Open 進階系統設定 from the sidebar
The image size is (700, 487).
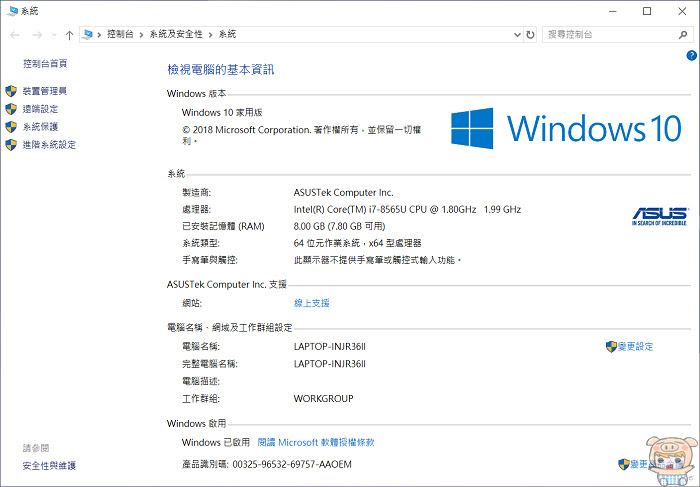coord(50,145)
